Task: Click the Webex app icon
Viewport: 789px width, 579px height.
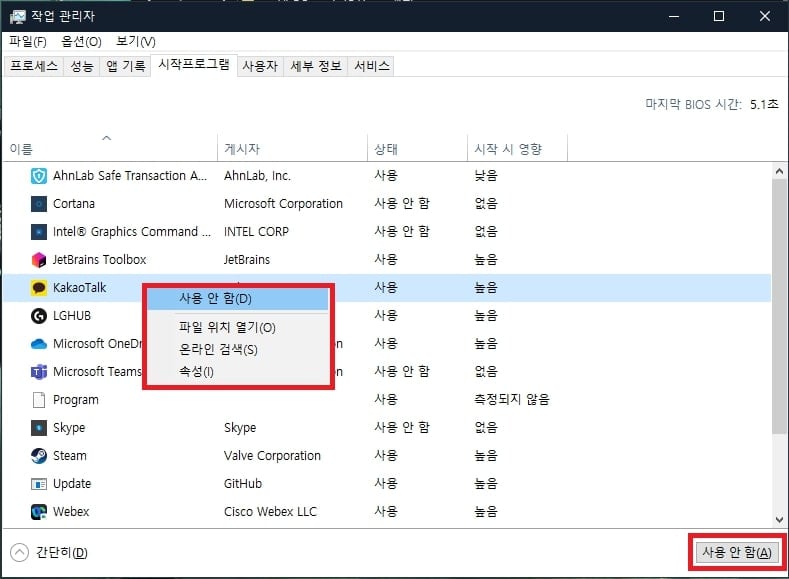Action: pyautogui.click(x=39, y=512)
